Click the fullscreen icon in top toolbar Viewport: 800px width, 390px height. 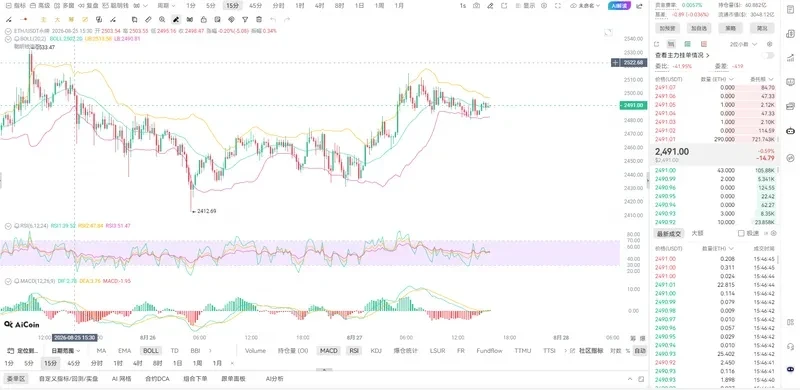click(x=558, y=6)
